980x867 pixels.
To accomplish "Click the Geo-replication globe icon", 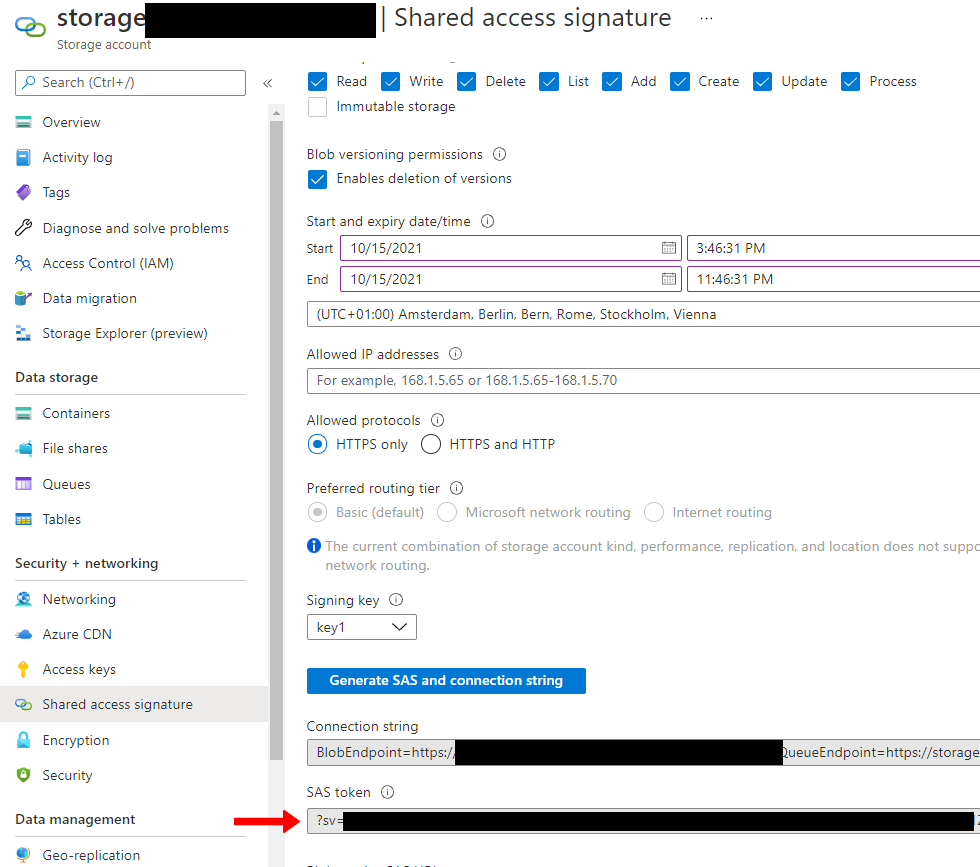I will [x=23, y=854].
